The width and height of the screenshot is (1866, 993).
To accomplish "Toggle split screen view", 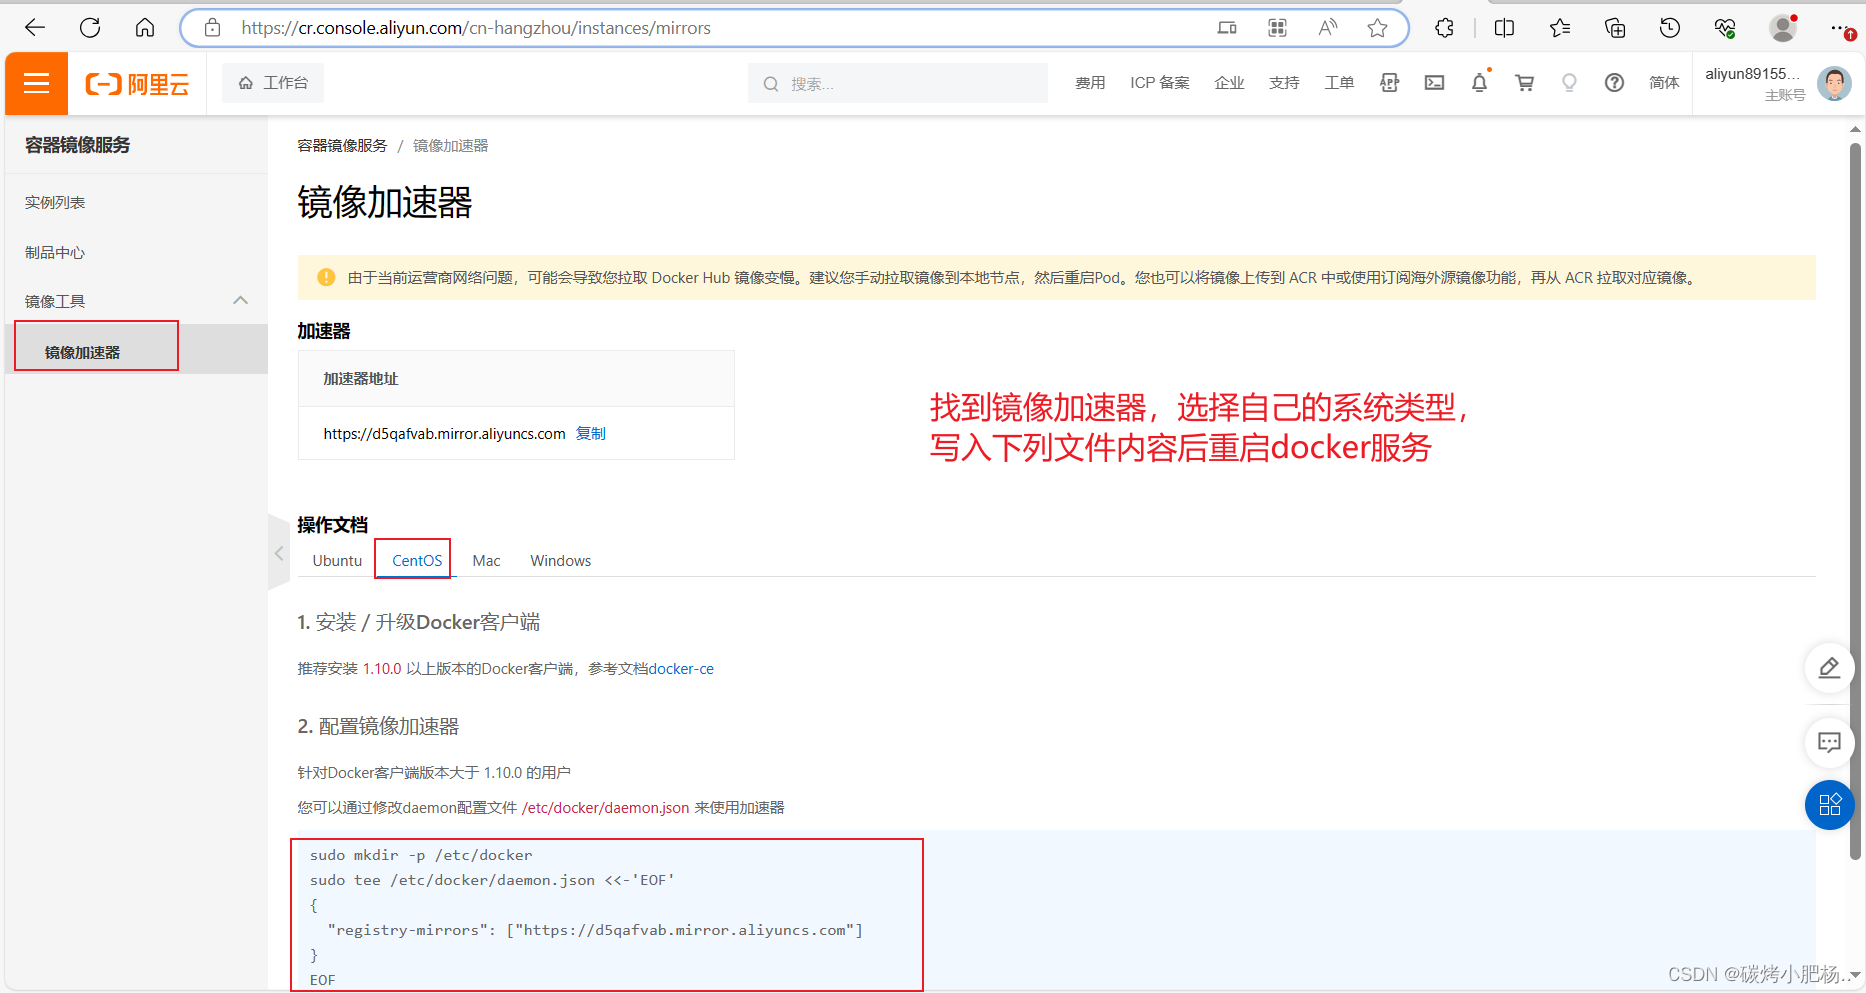I will pyautogui.click(x=1504, y=28).
